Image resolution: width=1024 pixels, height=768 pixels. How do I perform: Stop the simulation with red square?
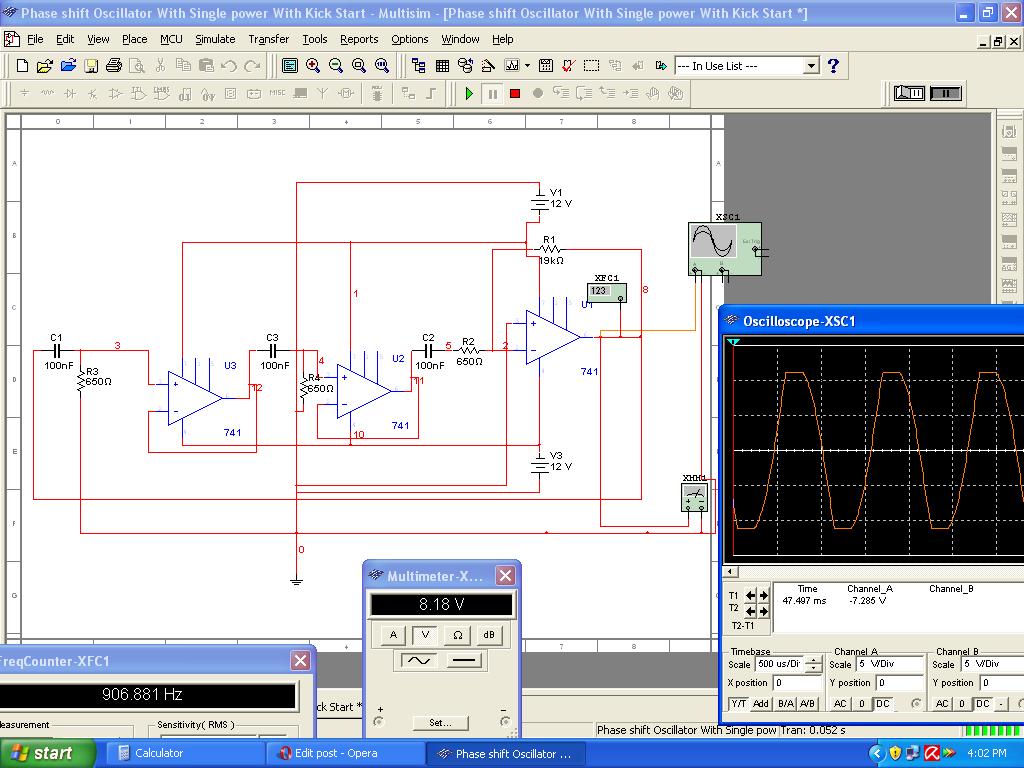click(x=515, y=93)
